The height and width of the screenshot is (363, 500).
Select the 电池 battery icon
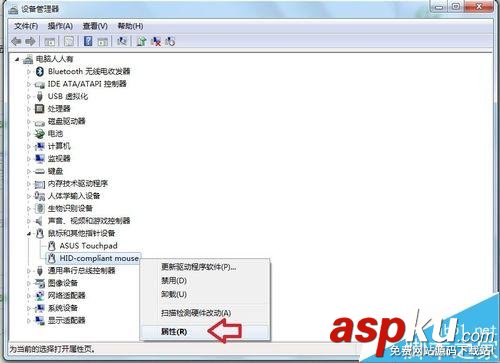click(40, 134)
